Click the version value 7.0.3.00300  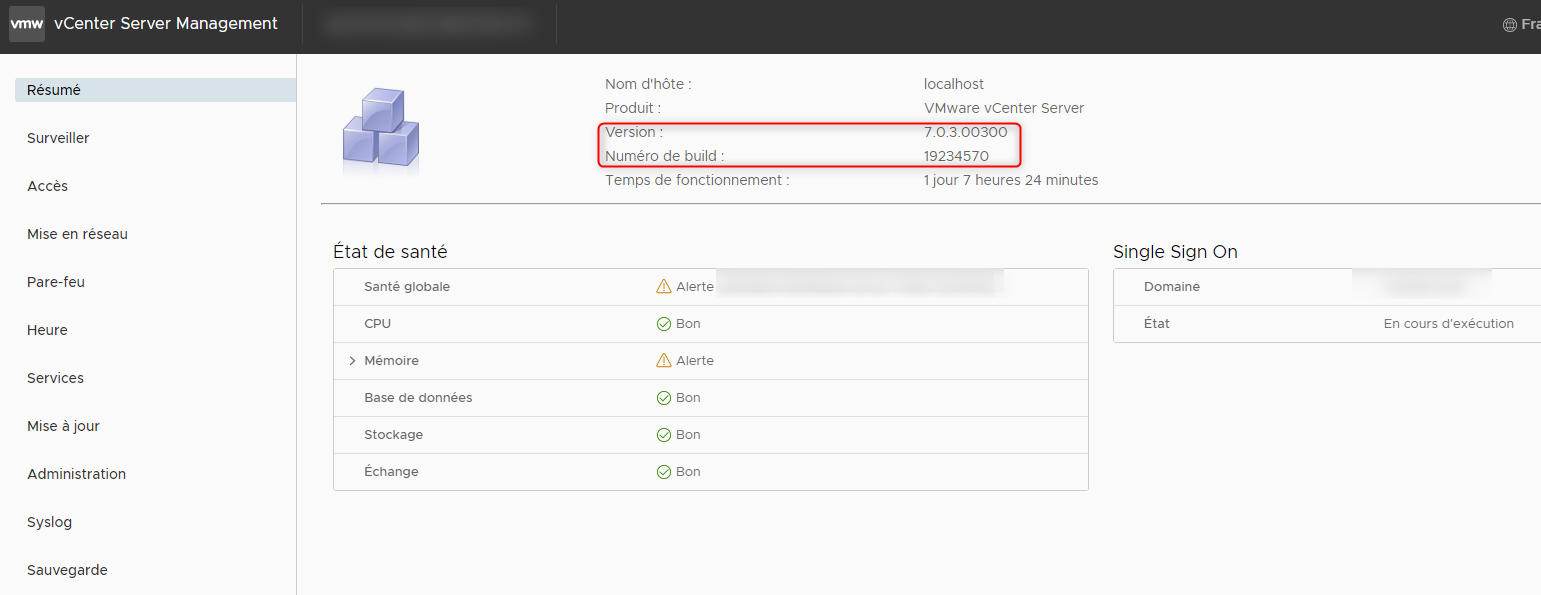(965, 132)
